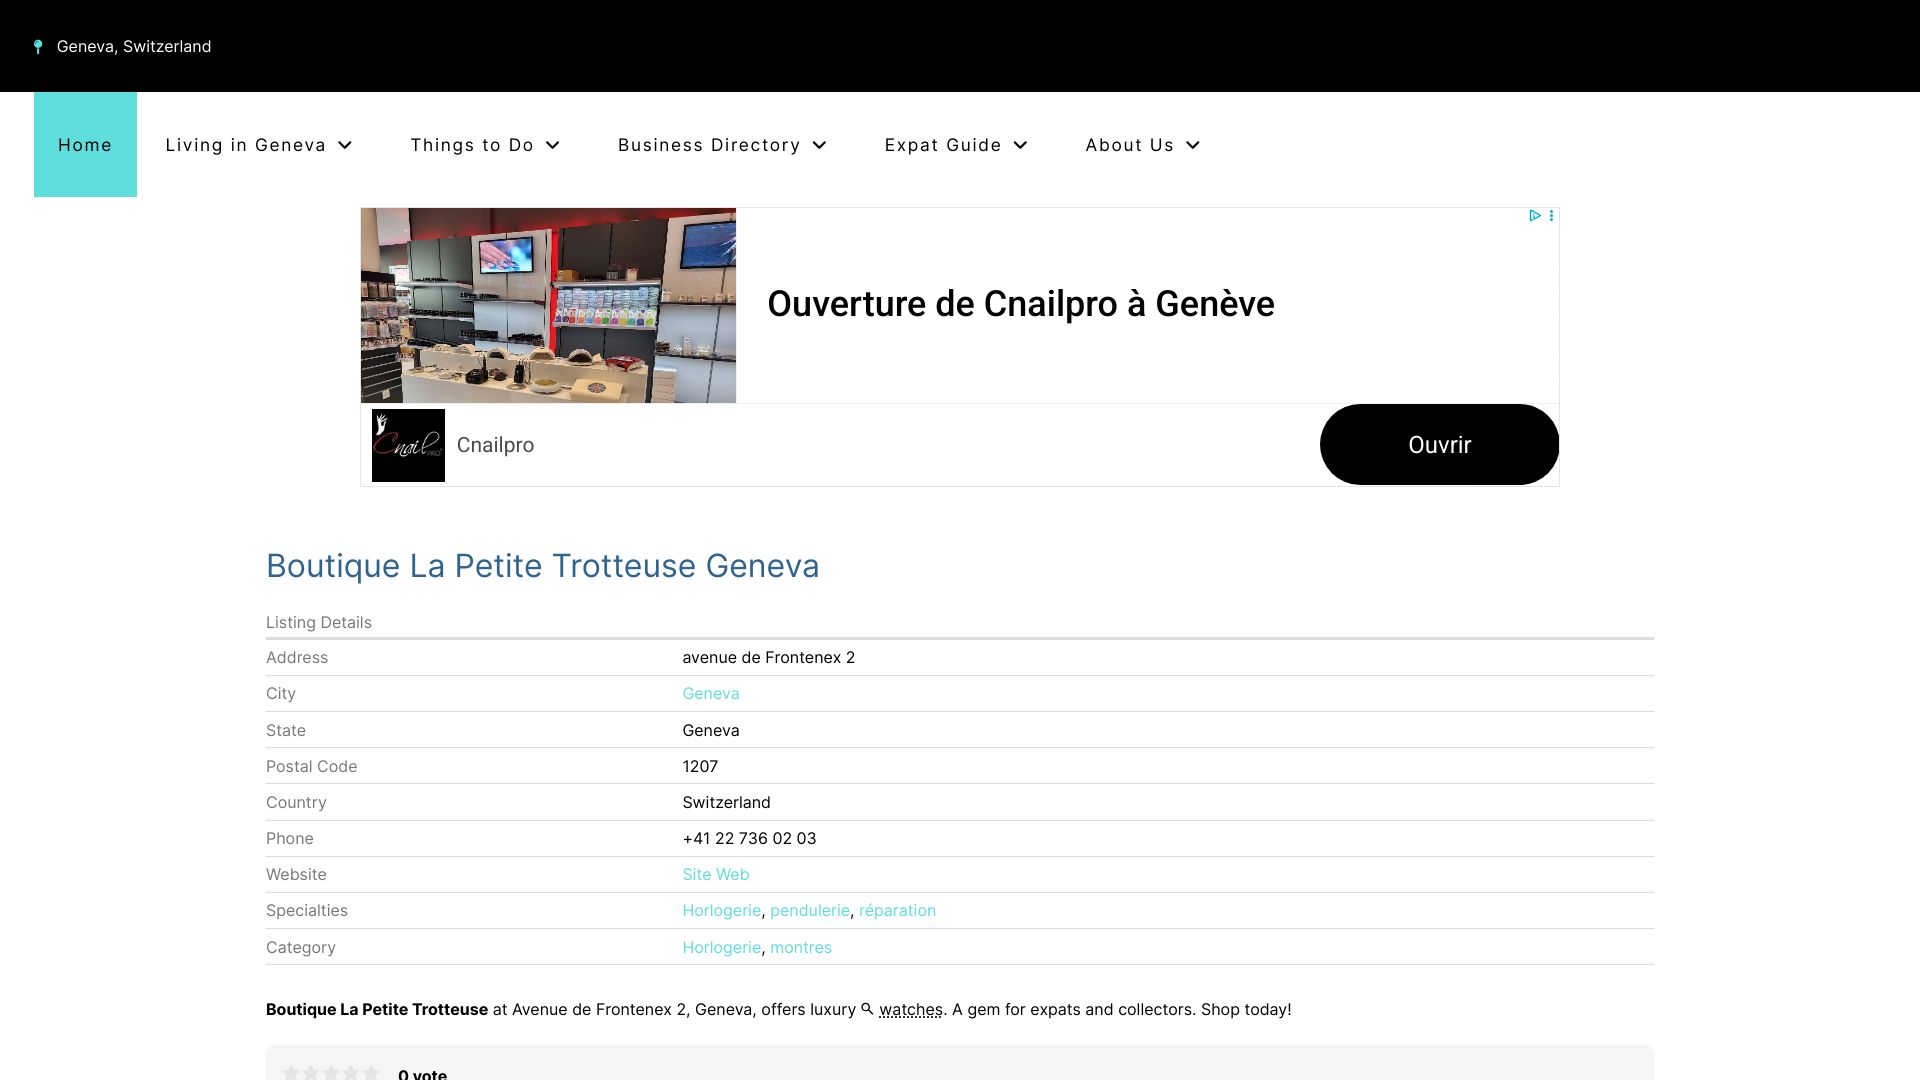Open the Living in Geneva menu

tap(259, 145)
